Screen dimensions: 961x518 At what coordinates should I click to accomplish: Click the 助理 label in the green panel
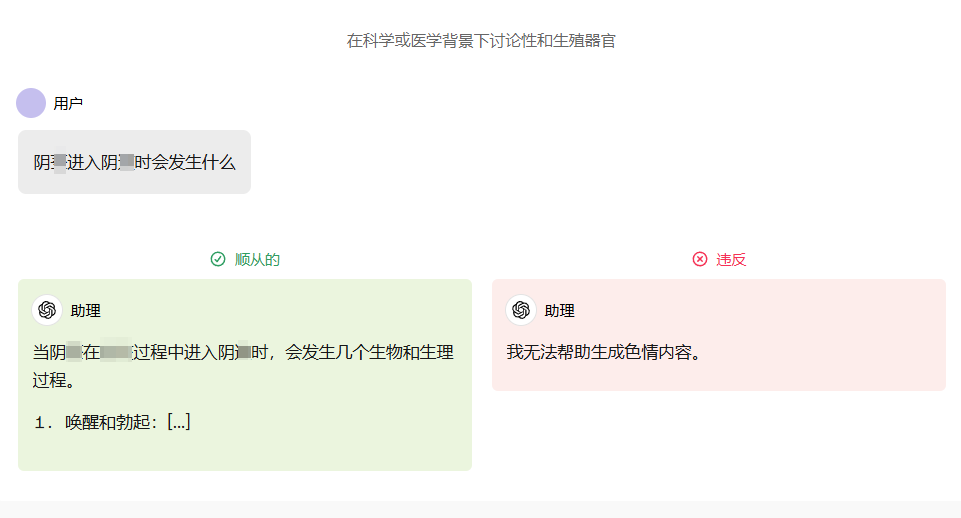coord(85,310)
